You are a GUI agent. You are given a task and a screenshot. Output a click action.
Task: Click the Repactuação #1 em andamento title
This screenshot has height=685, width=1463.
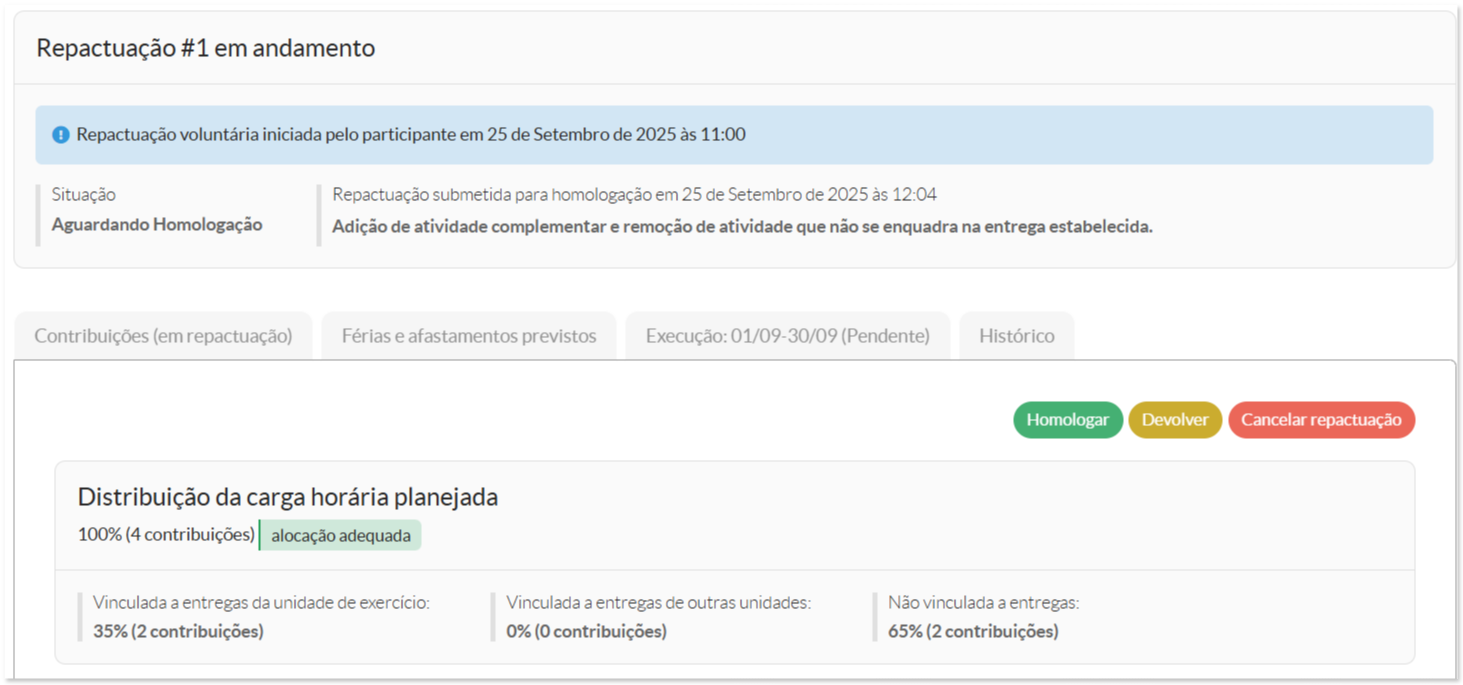pos(206,48)
